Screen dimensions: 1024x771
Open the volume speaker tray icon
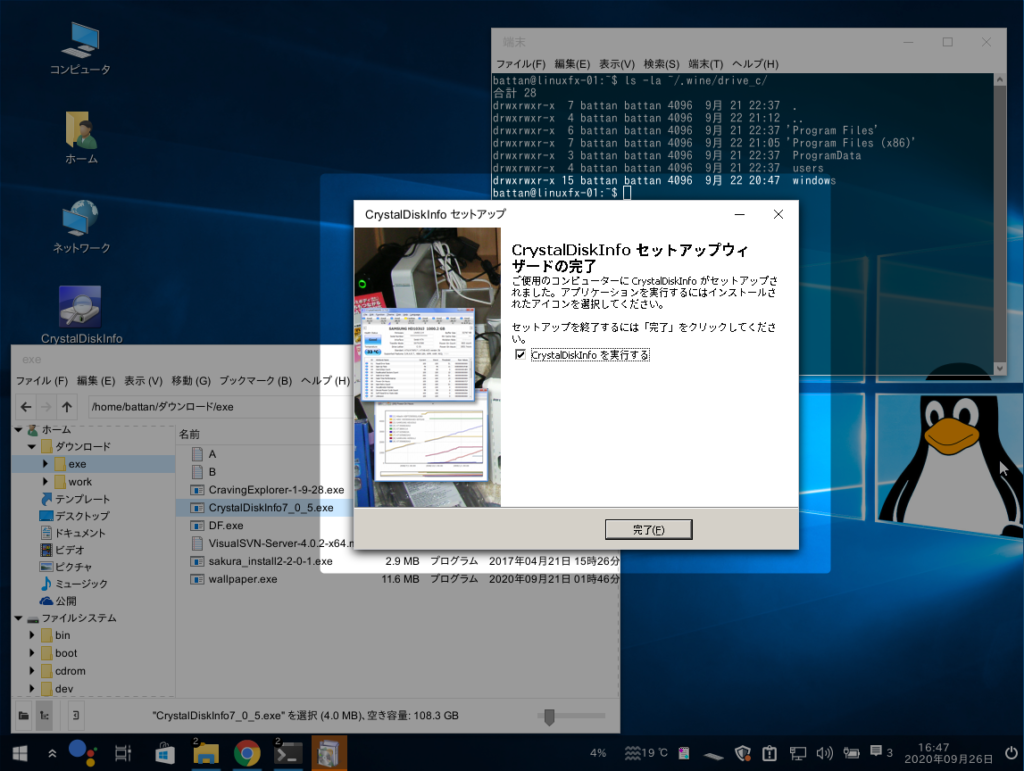click(824, 753)
